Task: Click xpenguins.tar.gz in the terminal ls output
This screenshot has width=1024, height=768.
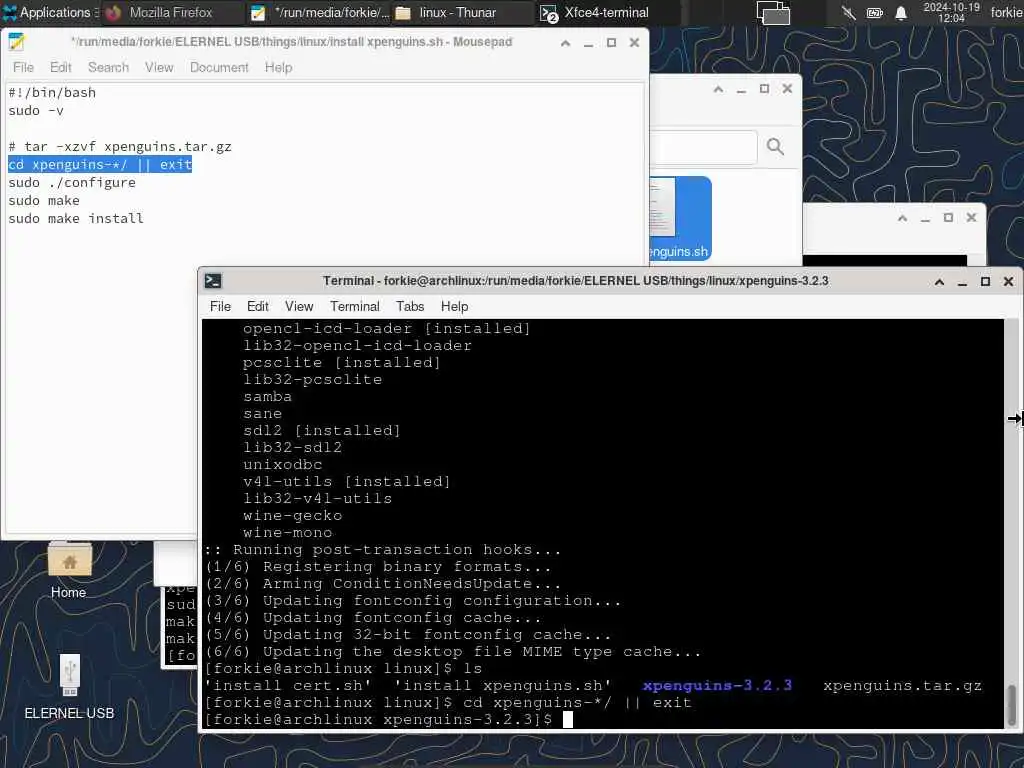Action: (x=903, y=686)
